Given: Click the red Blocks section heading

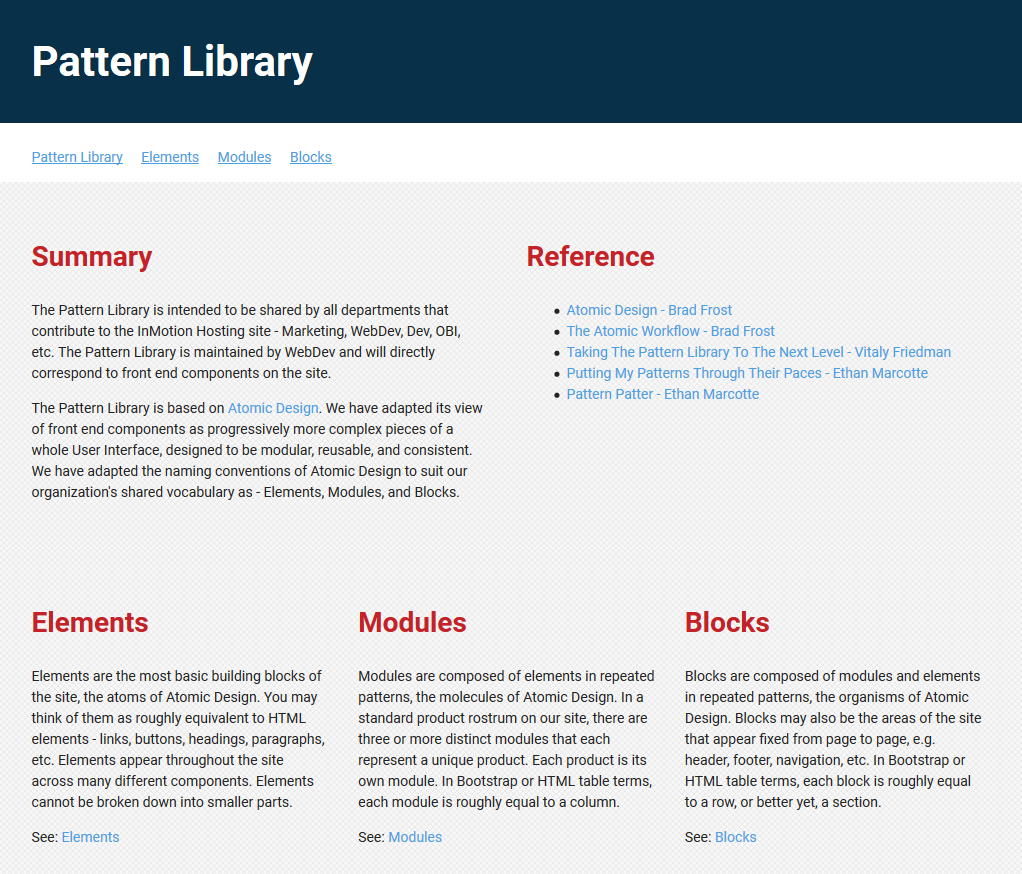Looking at the screenshot, I should coord(727,623).
